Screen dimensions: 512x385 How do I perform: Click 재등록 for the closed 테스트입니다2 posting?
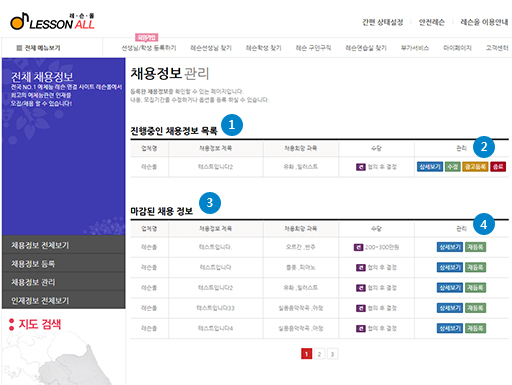(x=475, y=288)
